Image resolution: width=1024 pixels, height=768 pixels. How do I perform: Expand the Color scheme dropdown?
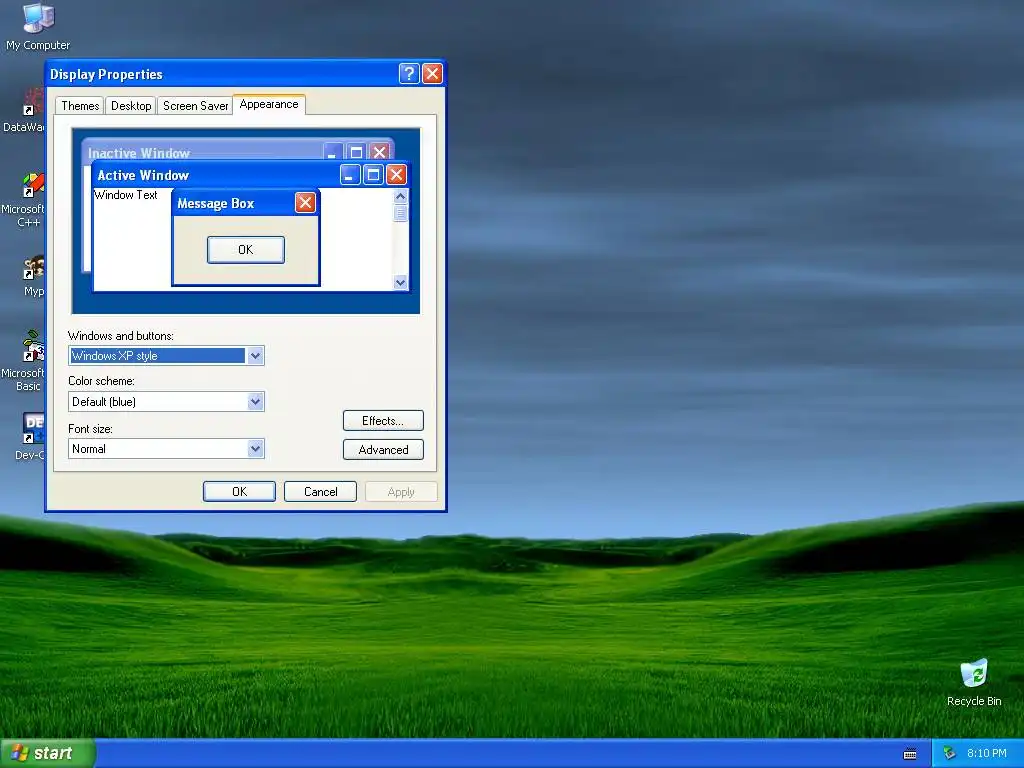[x=255, y=402]
